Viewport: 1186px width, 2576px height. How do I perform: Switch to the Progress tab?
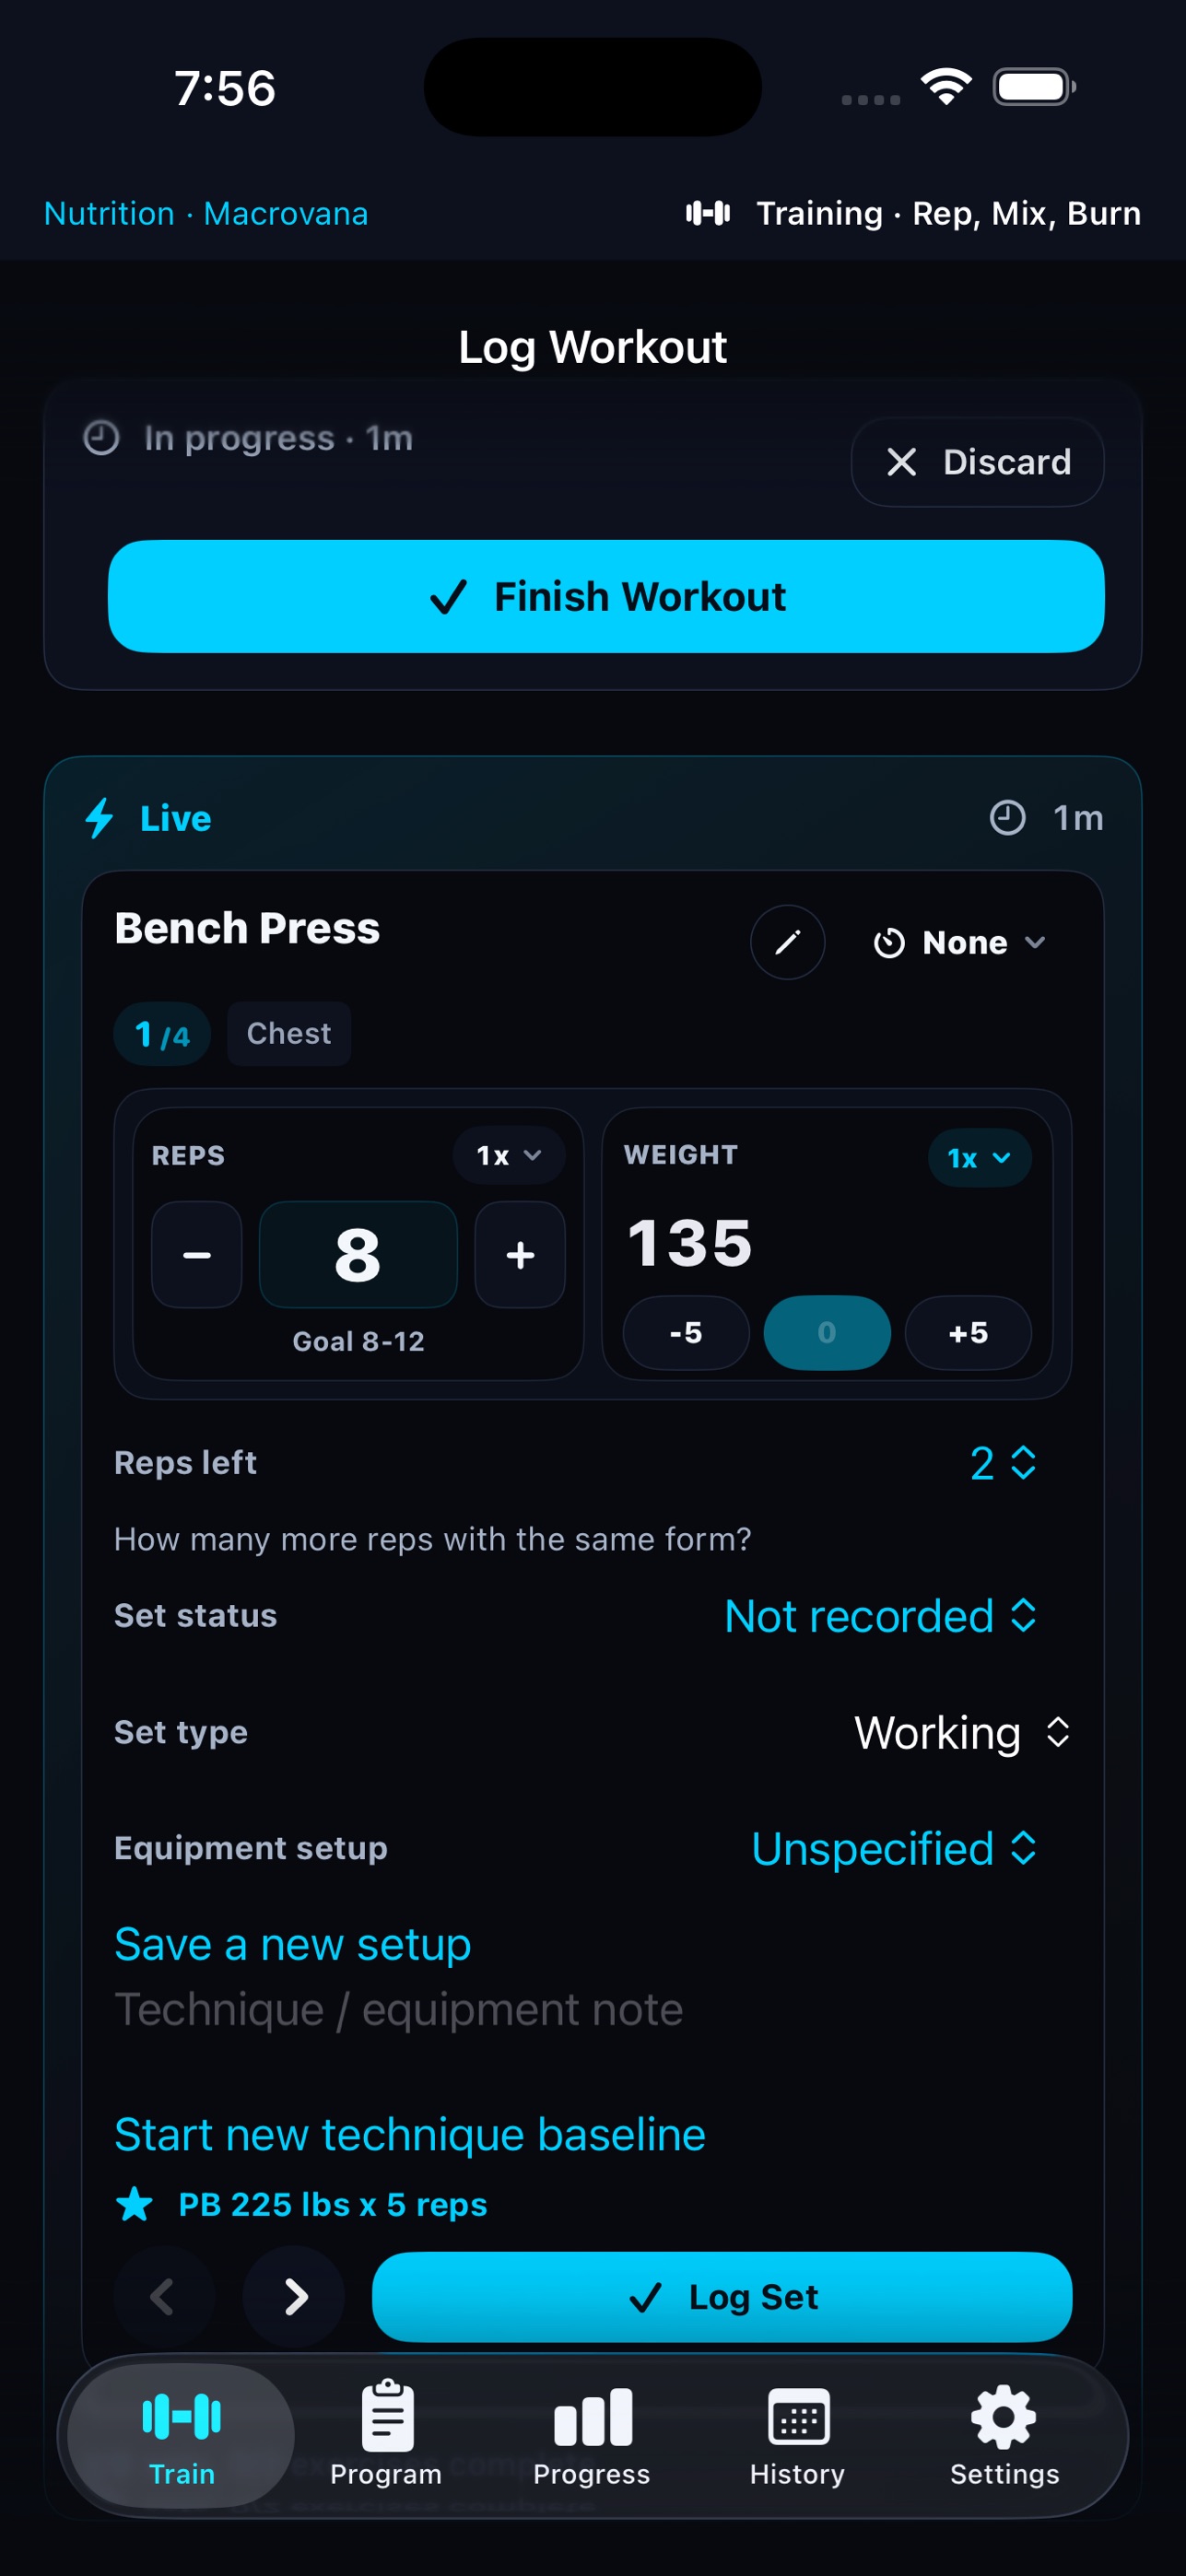[592, 2436]
